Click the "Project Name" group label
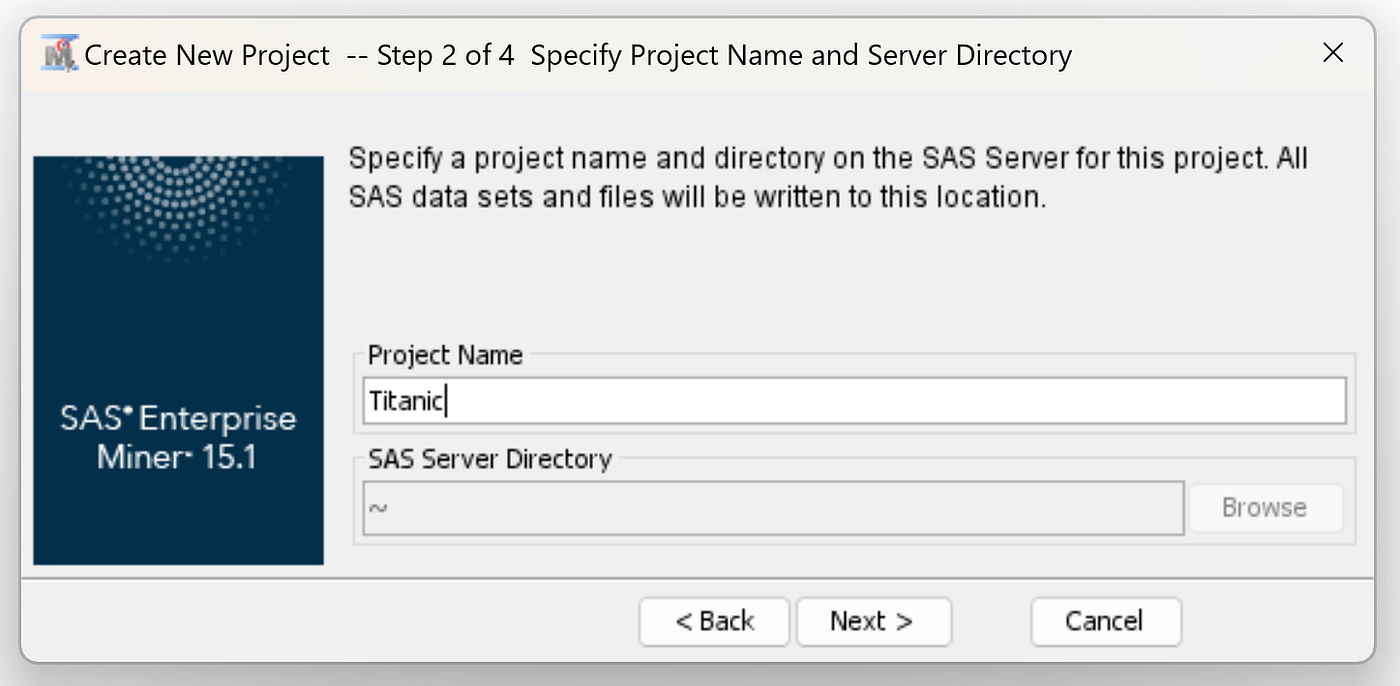The image size is (1400, 686). coord(445,355)
